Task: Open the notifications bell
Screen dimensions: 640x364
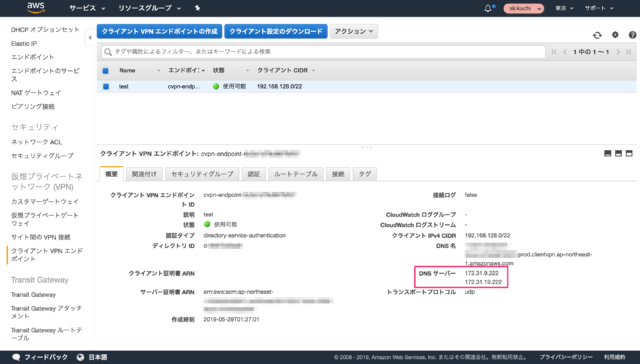Action: click(488, 8)
